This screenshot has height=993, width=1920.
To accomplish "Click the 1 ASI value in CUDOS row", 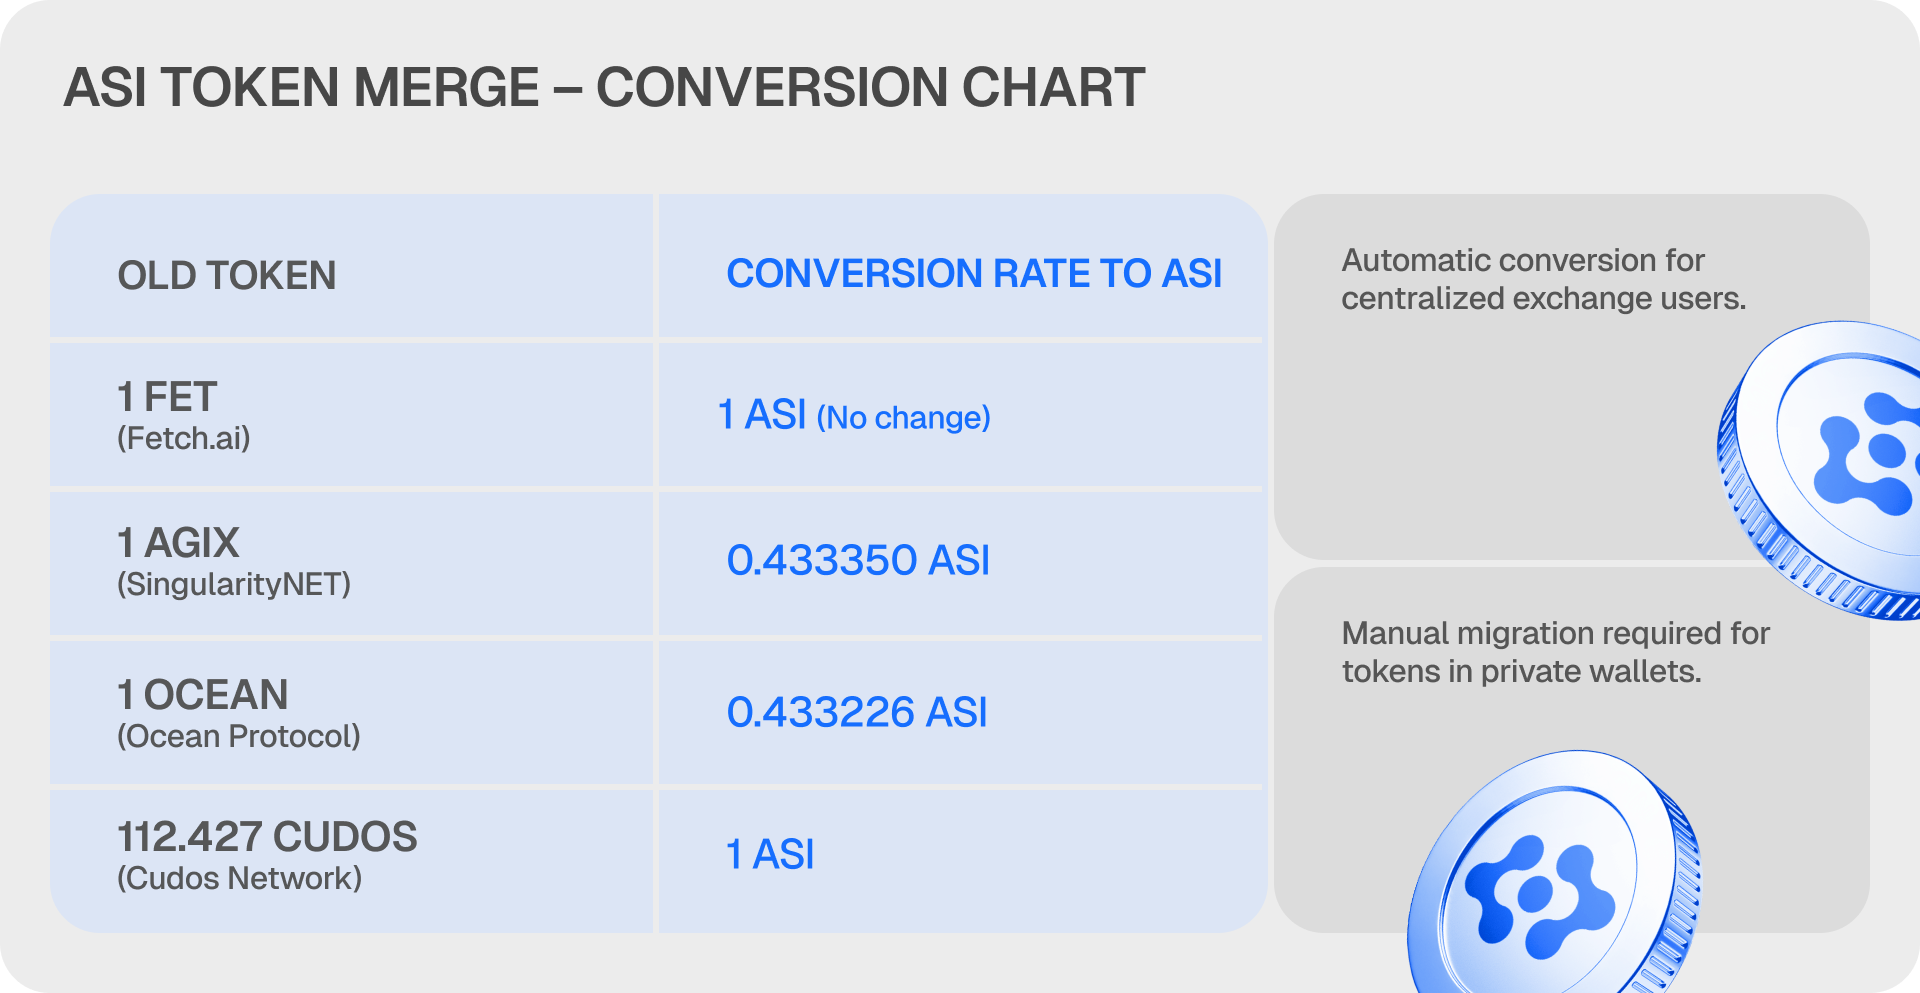I will point(770,854).
